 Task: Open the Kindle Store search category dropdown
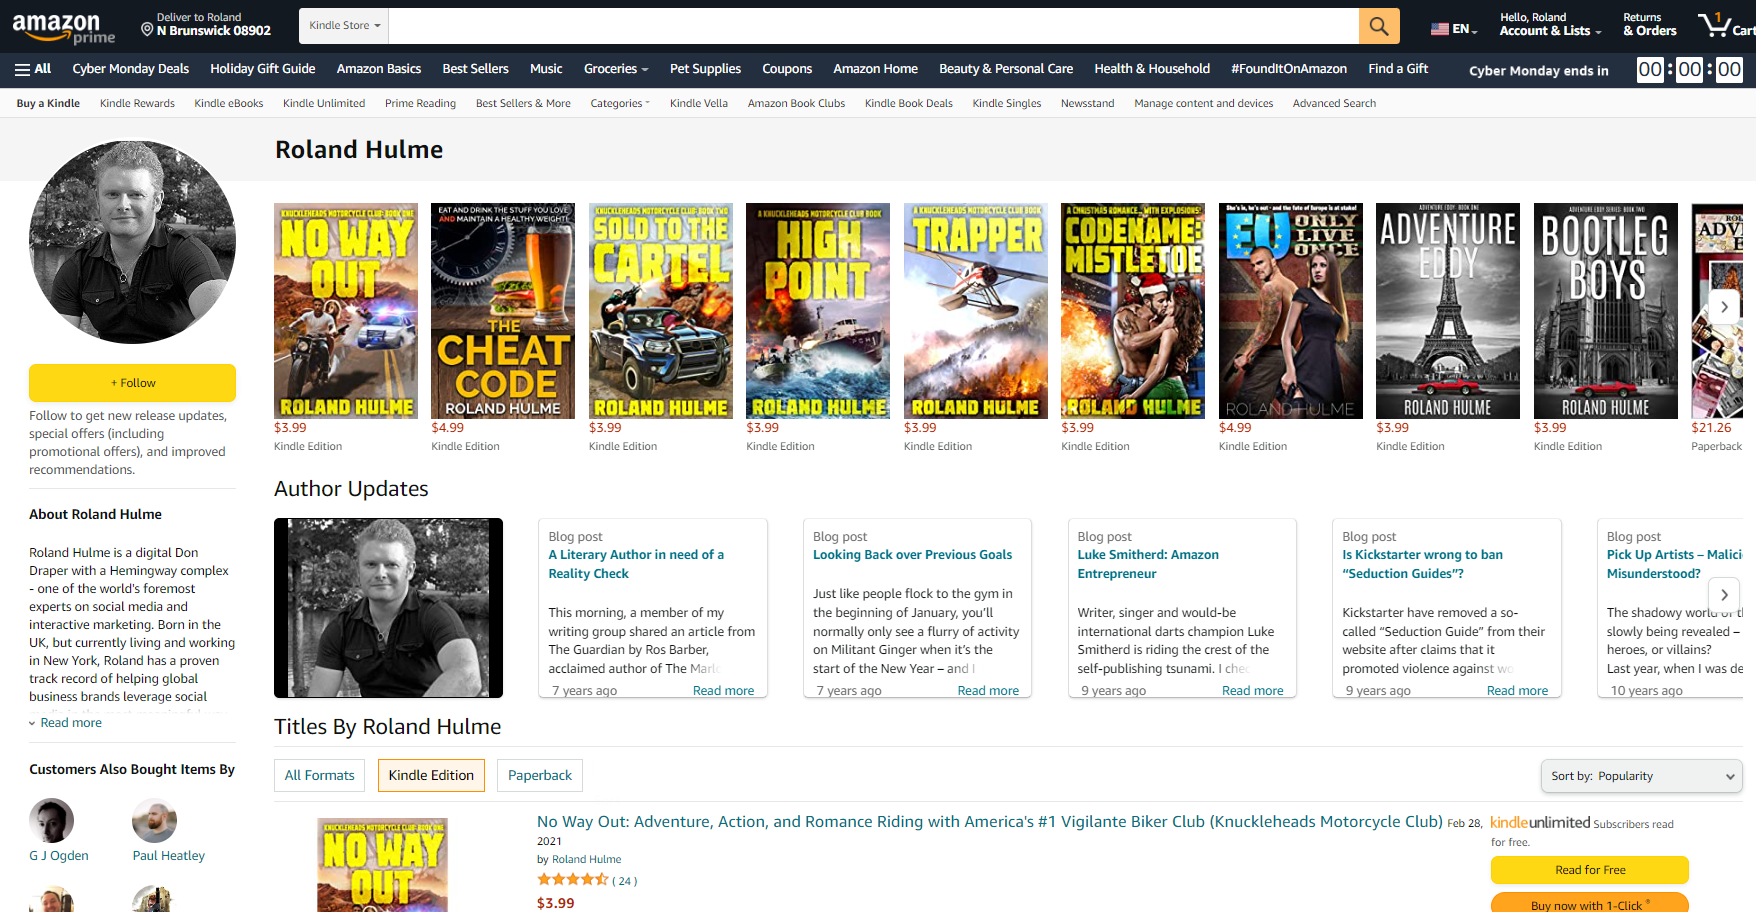coord(344,26)
